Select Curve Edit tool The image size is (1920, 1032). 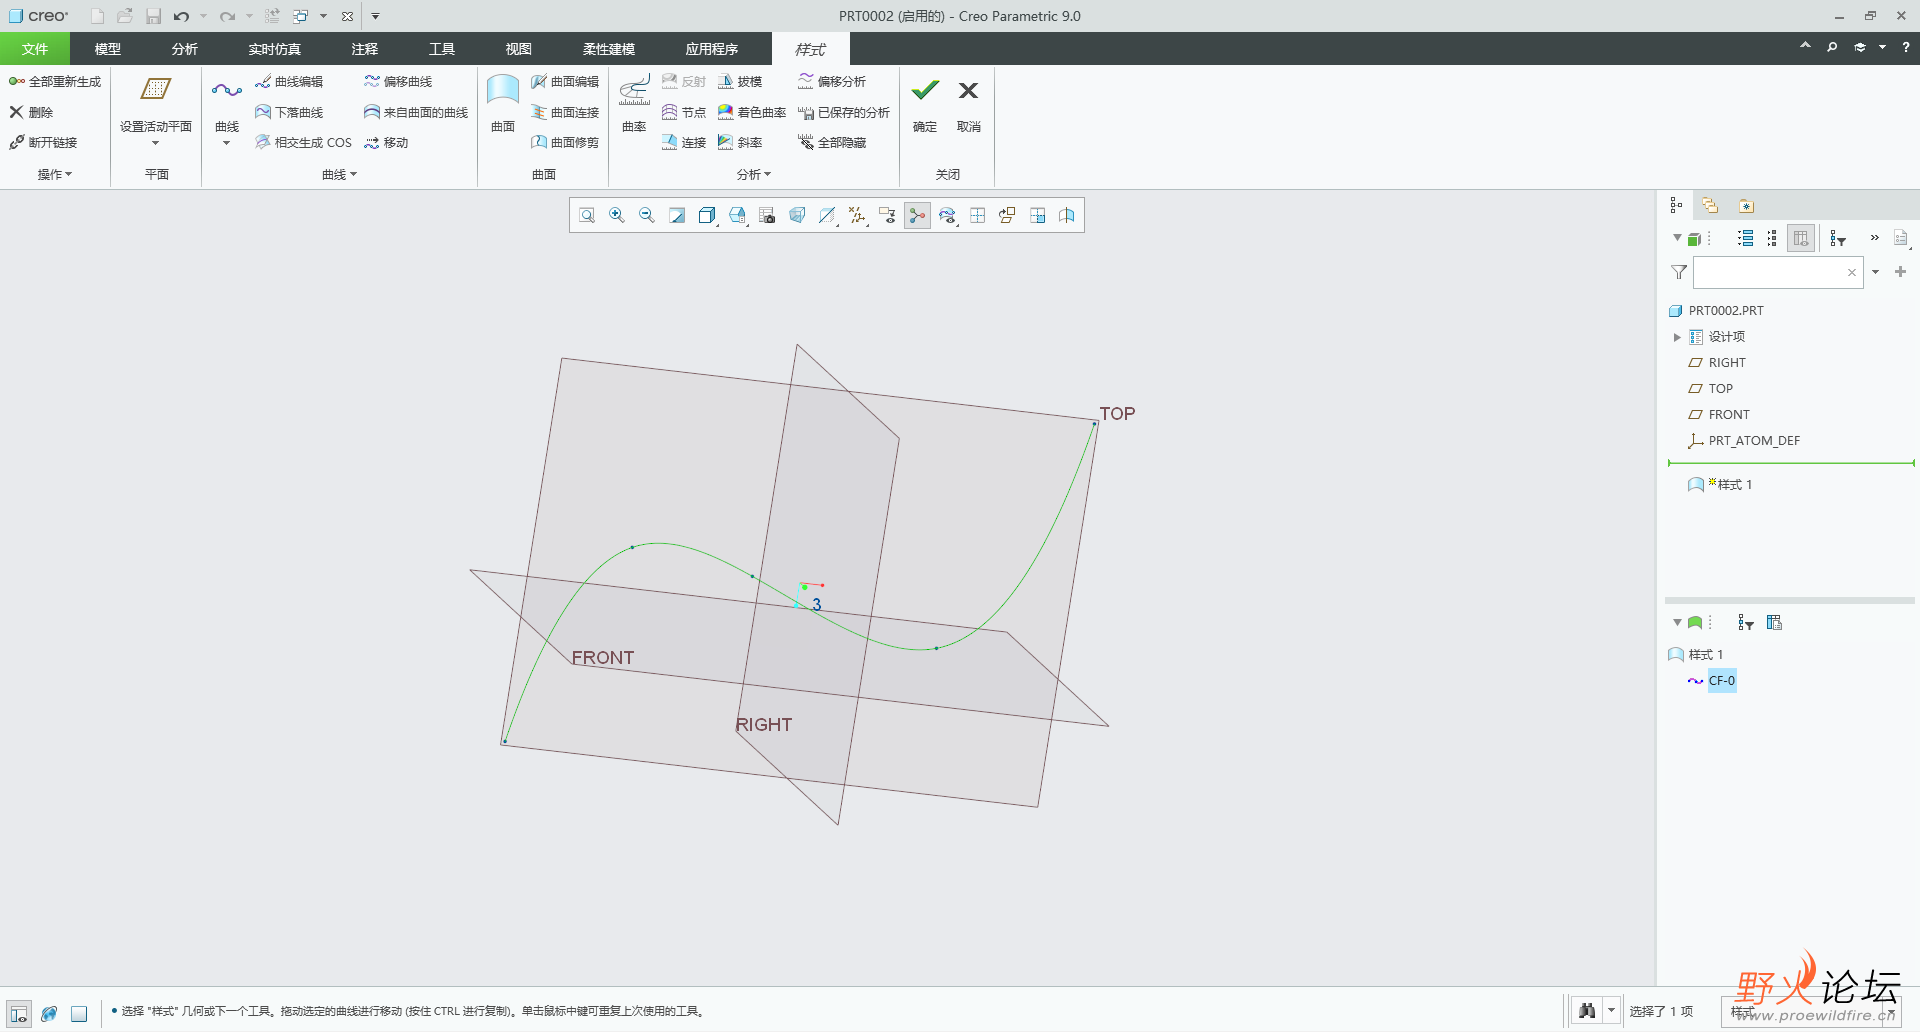289,82
